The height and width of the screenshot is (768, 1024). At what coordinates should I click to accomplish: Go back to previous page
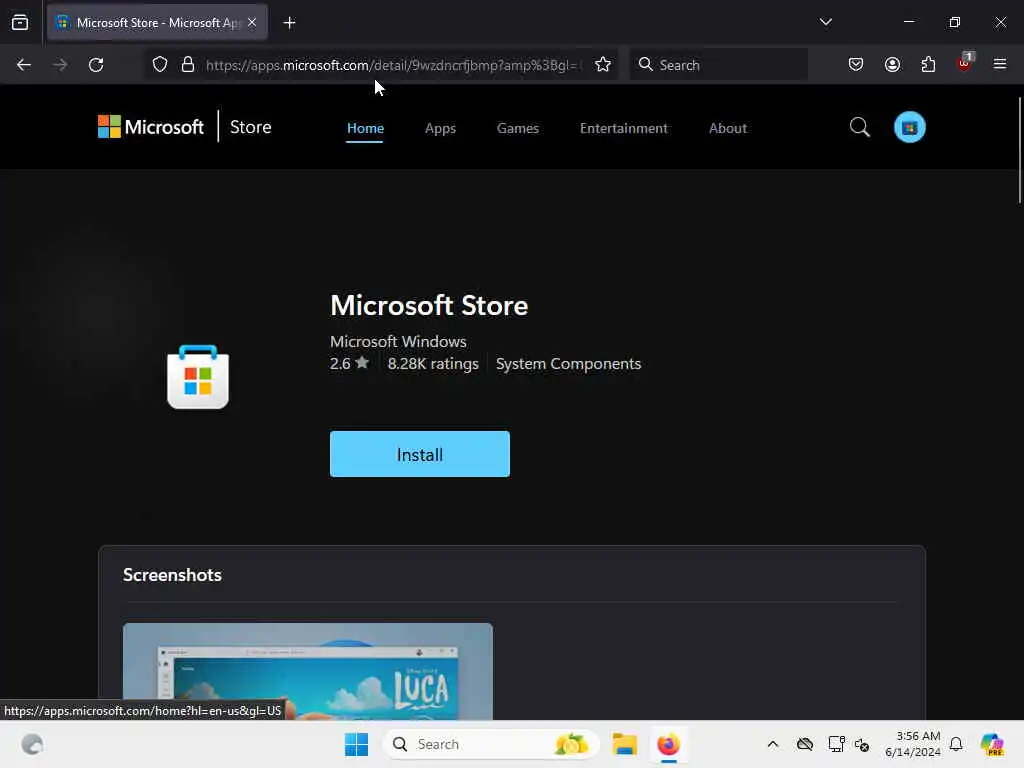pos(24,65)
